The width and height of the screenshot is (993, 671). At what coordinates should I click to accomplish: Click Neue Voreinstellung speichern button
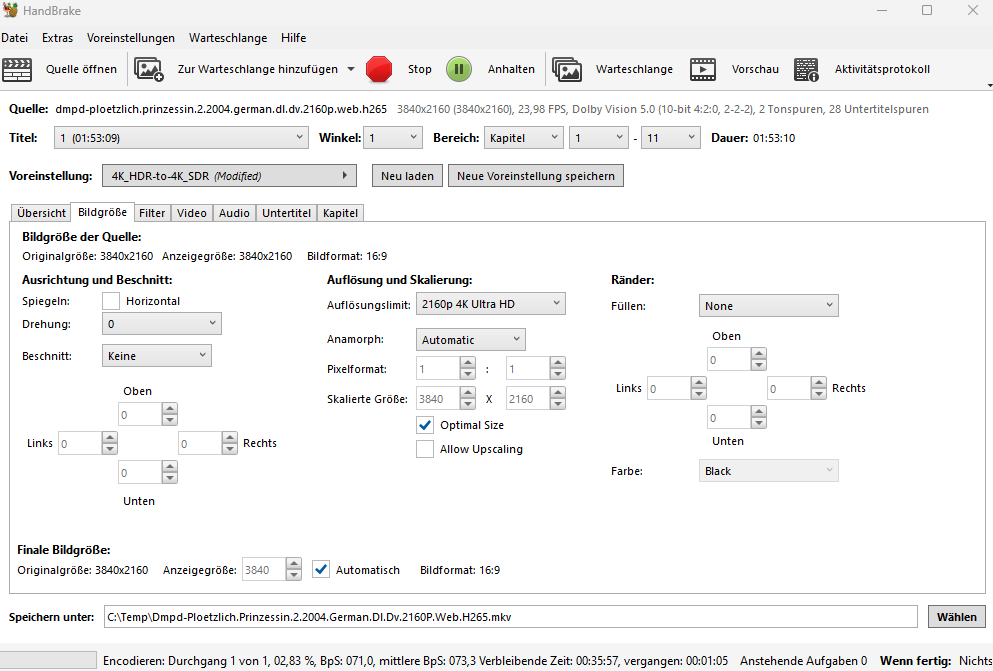pos(536,176)
